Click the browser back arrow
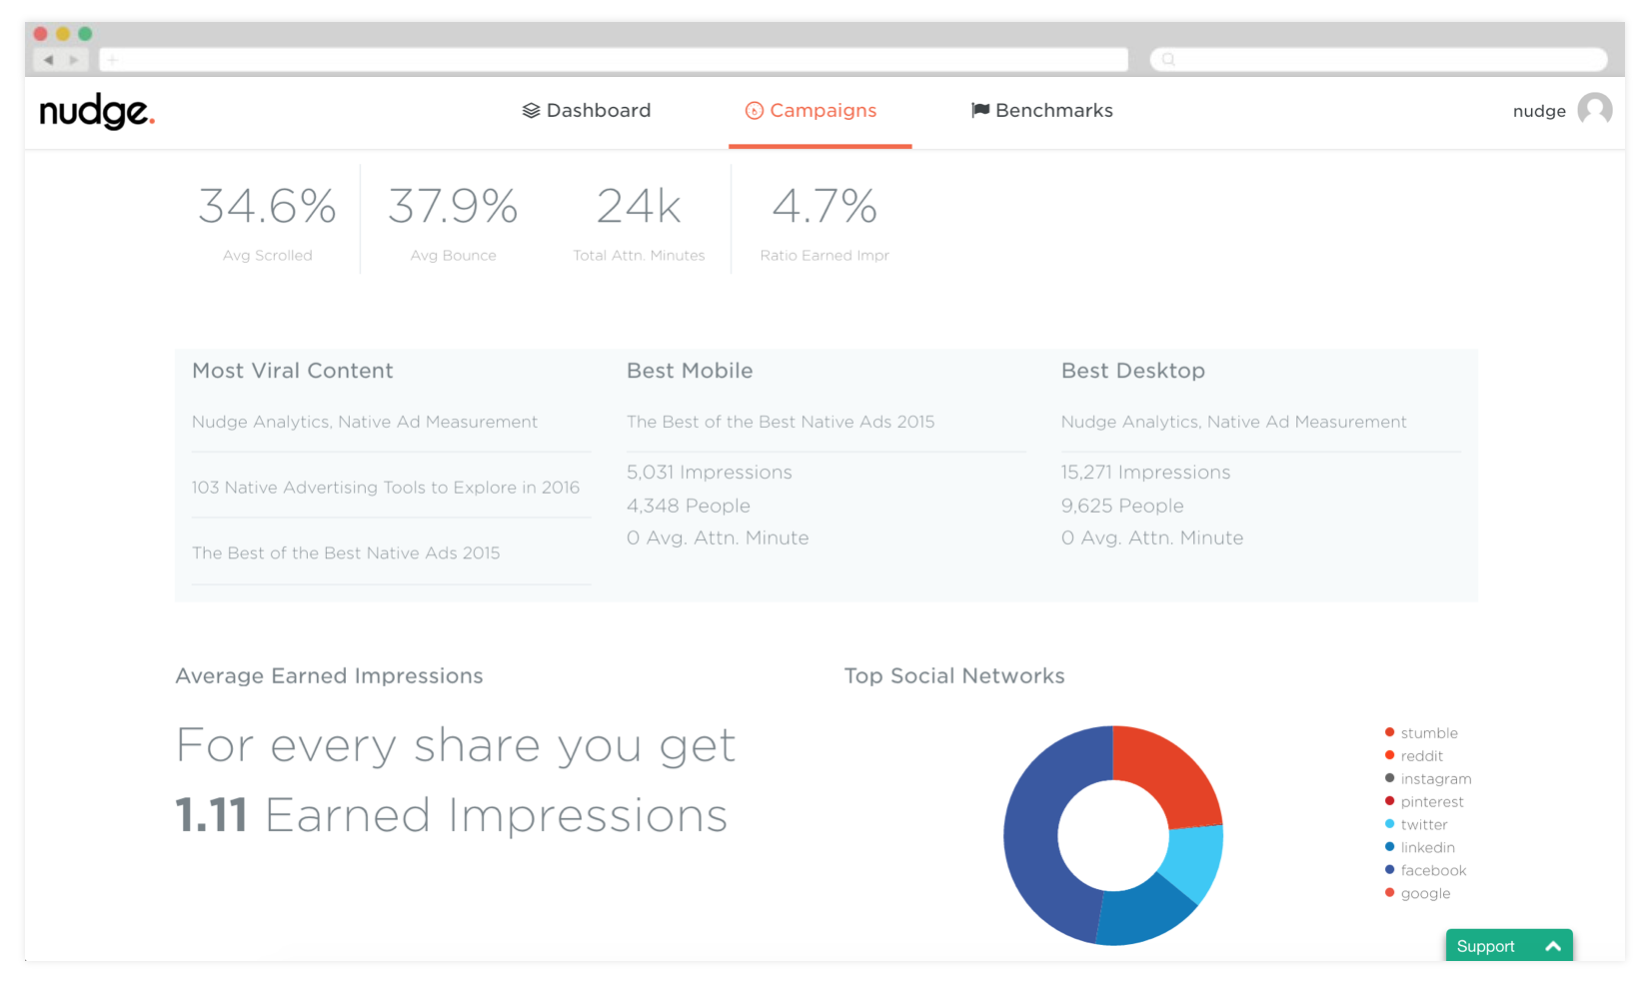The image size is (1650, 990). click(x=48, y=59)
